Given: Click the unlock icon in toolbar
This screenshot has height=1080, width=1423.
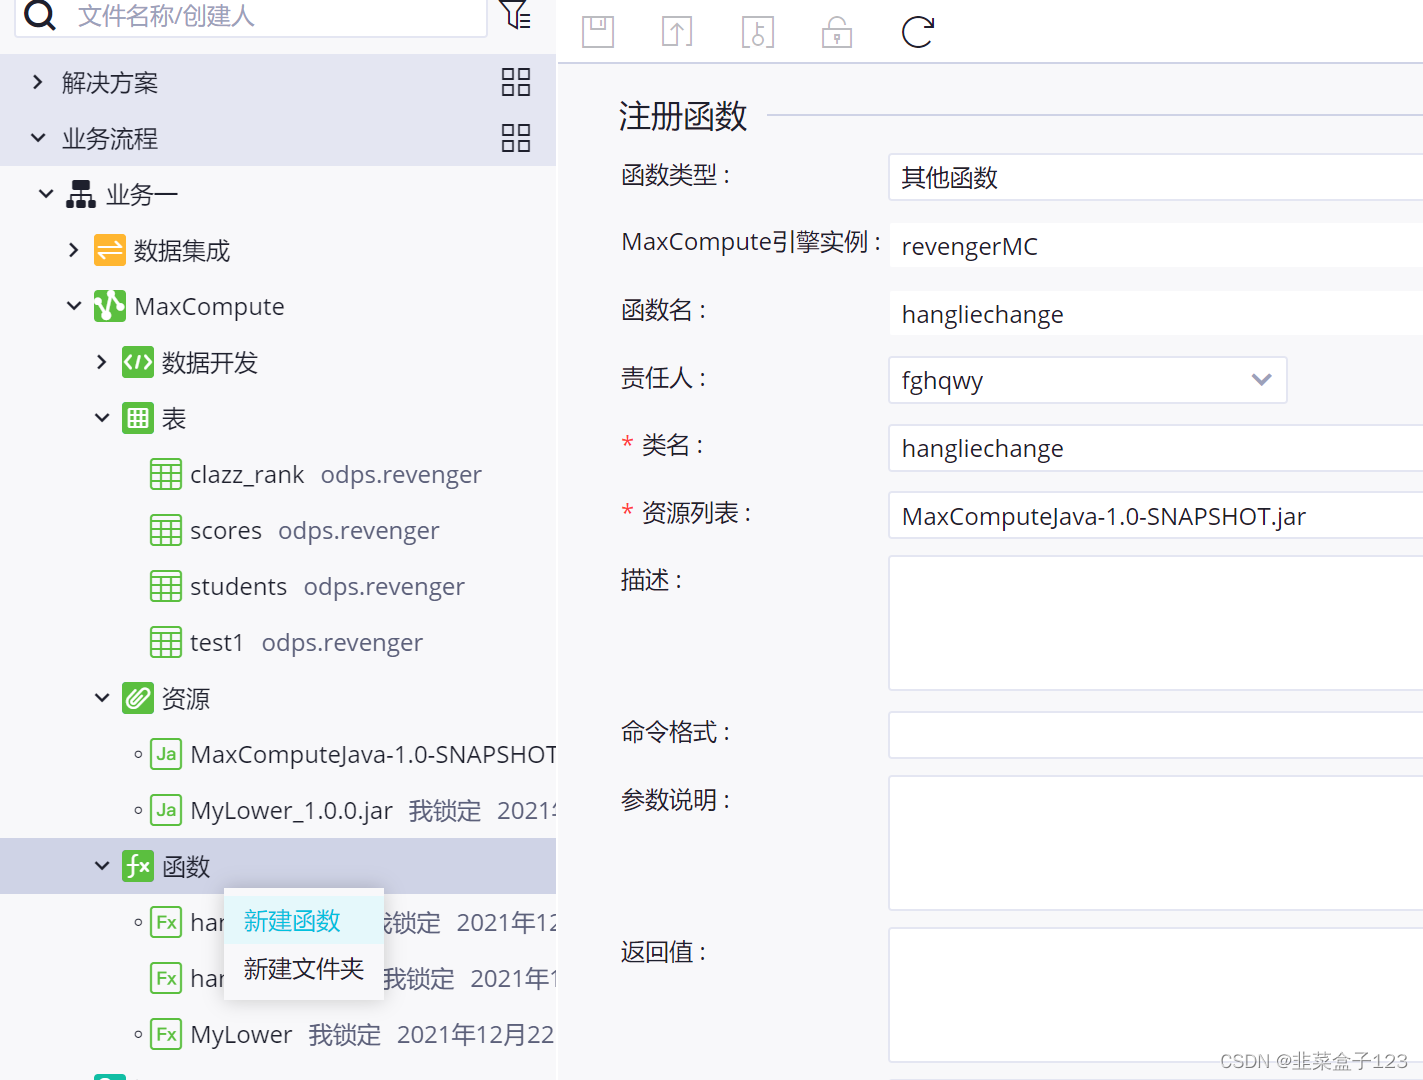Looking at the screenshot, I should click(x=837, y=32).
